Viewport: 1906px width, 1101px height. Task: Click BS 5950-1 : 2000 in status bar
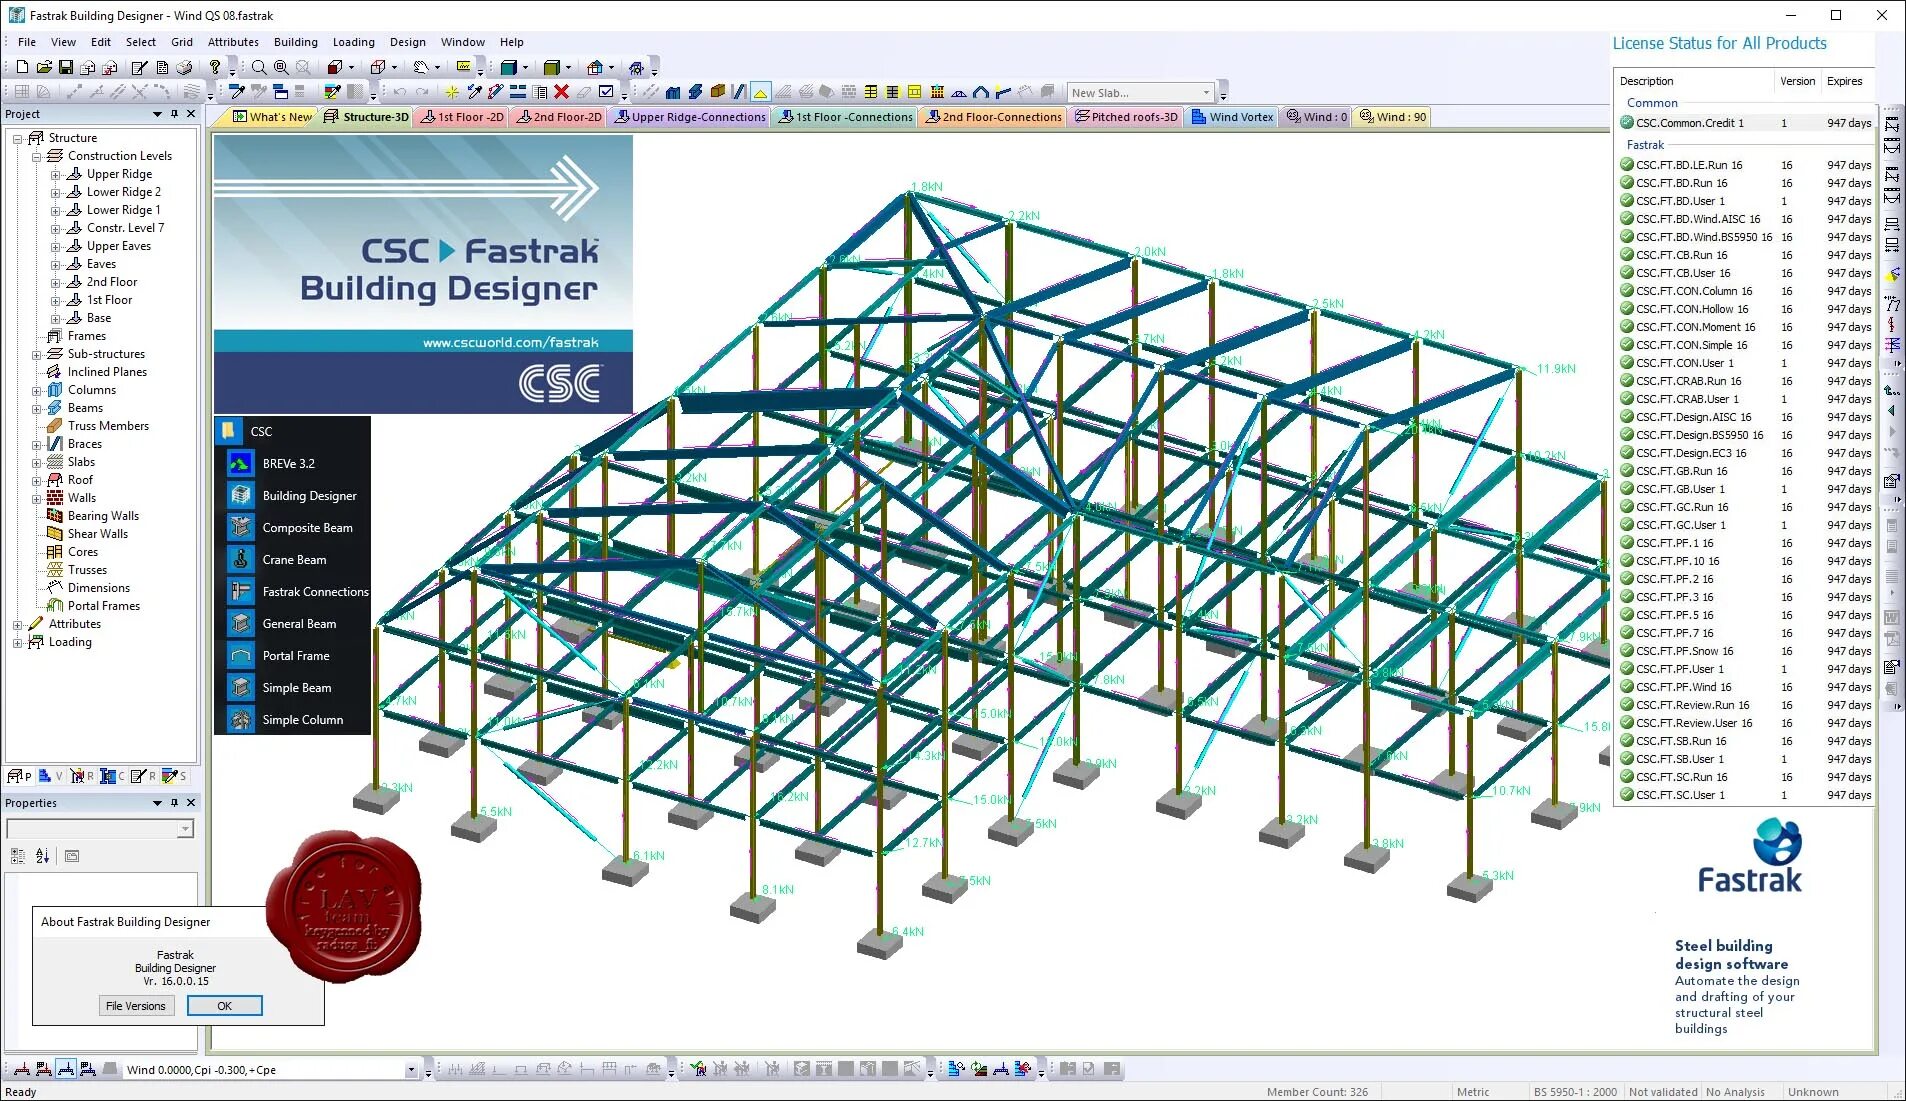click(x=1575, y=1092)
